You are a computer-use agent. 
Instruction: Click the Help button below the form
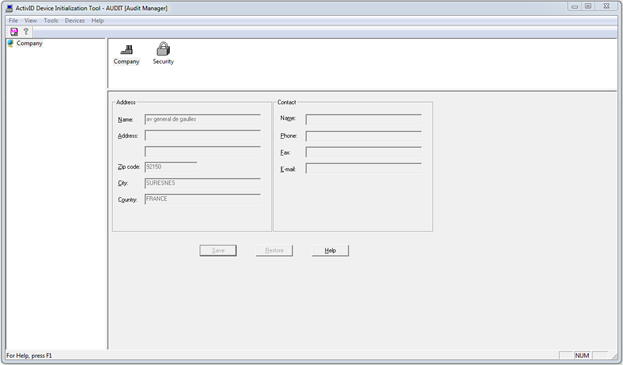click(330, 251)
